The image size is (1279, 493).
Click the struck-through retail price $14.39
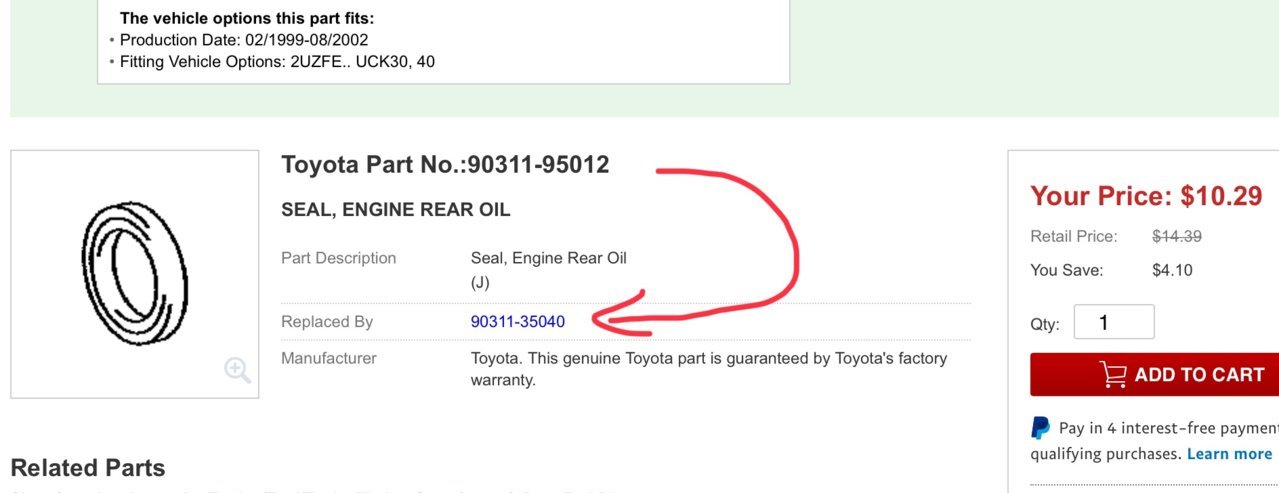pyautogui.click(x=1177, y=237)
